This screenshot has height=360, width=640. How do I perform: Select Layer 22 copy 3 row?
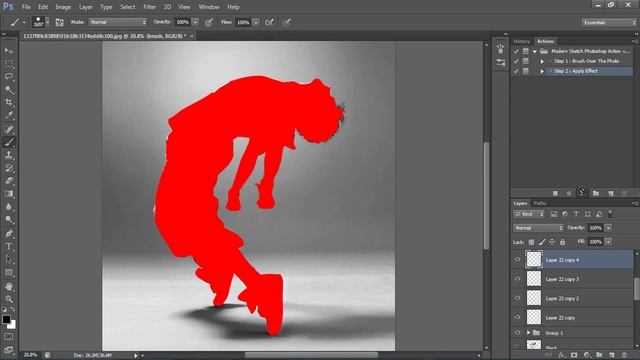pos(572,279)
